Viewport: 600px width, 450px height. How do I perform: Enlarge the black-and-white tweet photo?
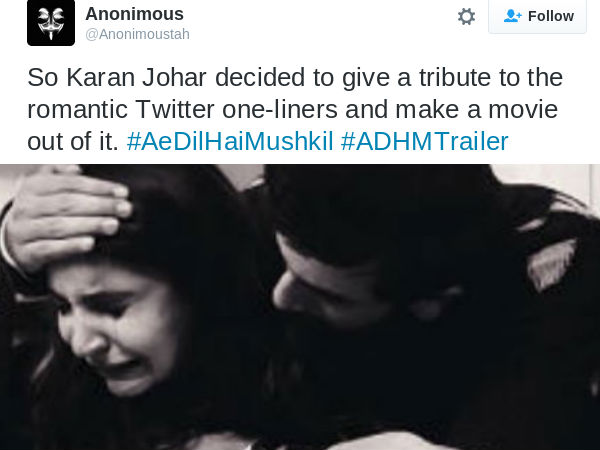point(300,307)
